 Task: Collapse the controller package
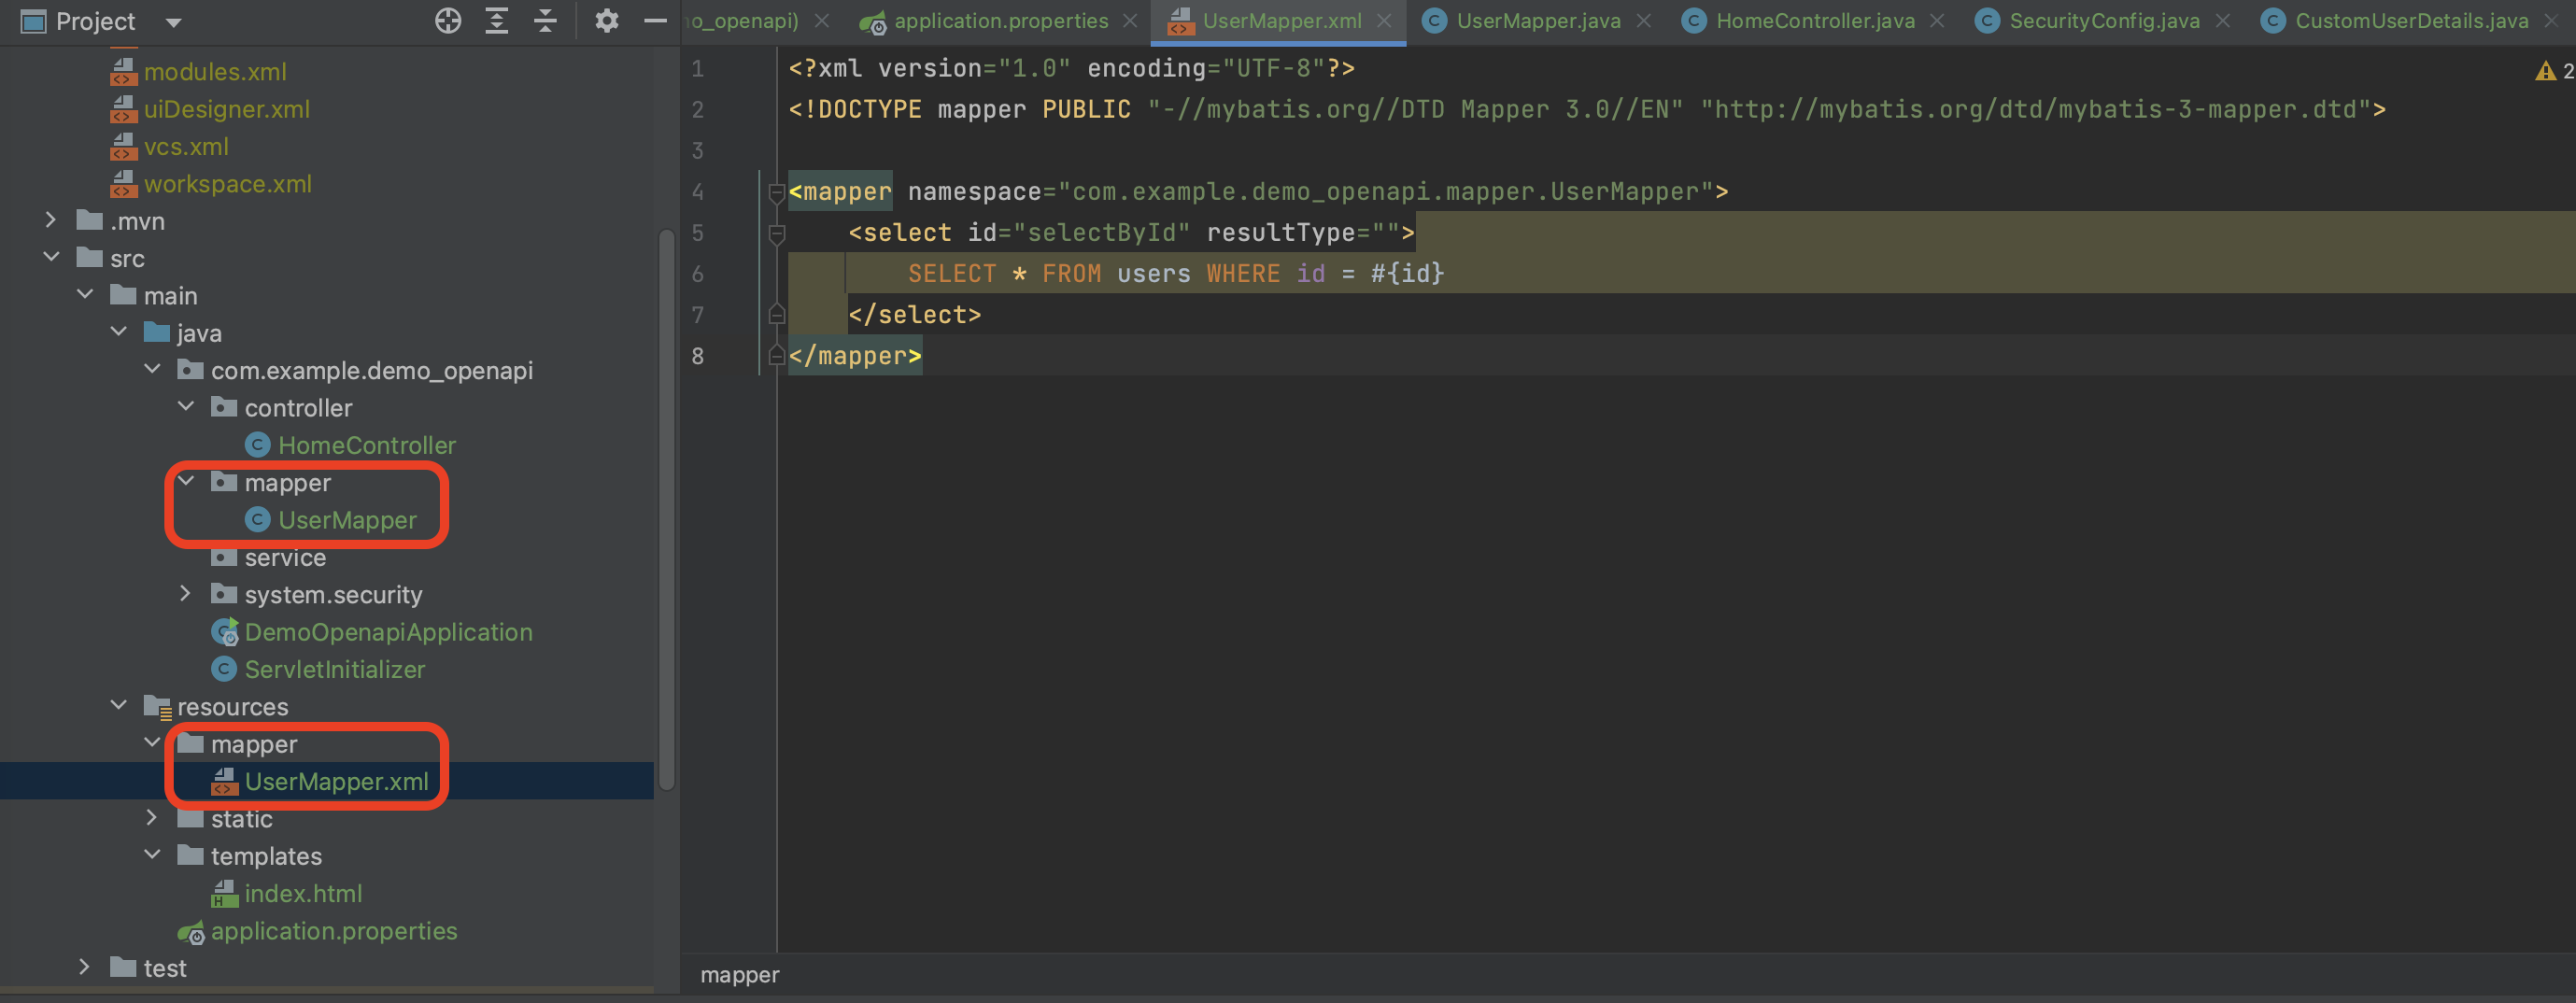tap(186, 408)
